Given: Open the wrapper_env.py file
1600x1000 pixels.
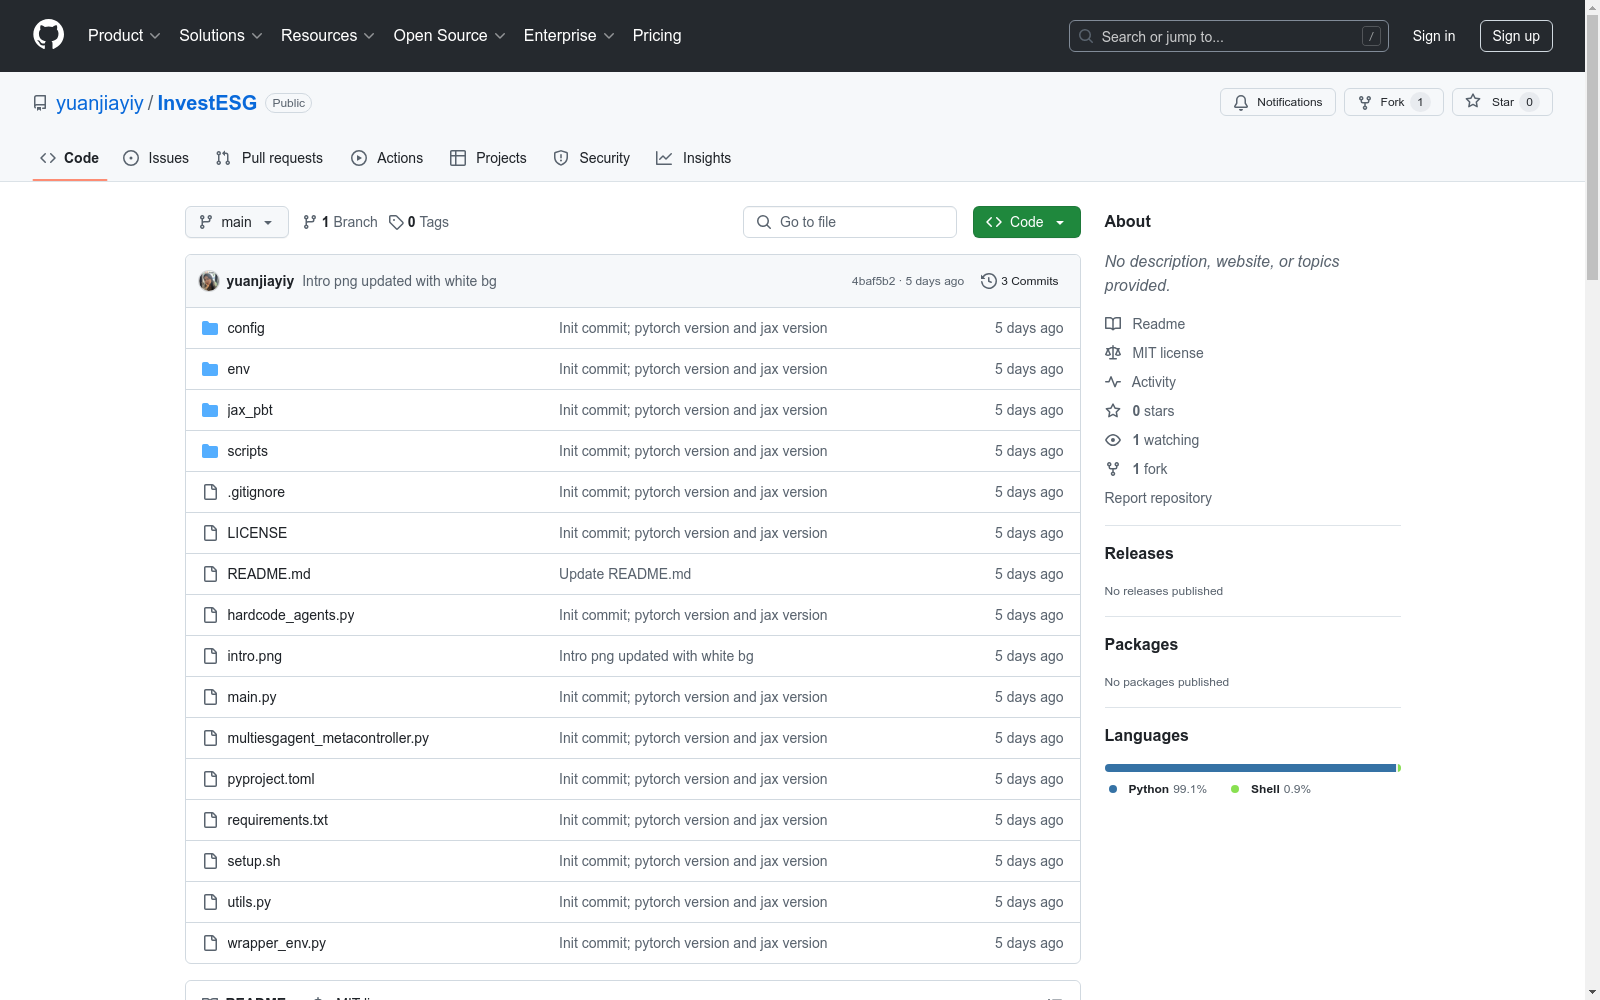Looking at the screenshot, I should tap(277, 943).
